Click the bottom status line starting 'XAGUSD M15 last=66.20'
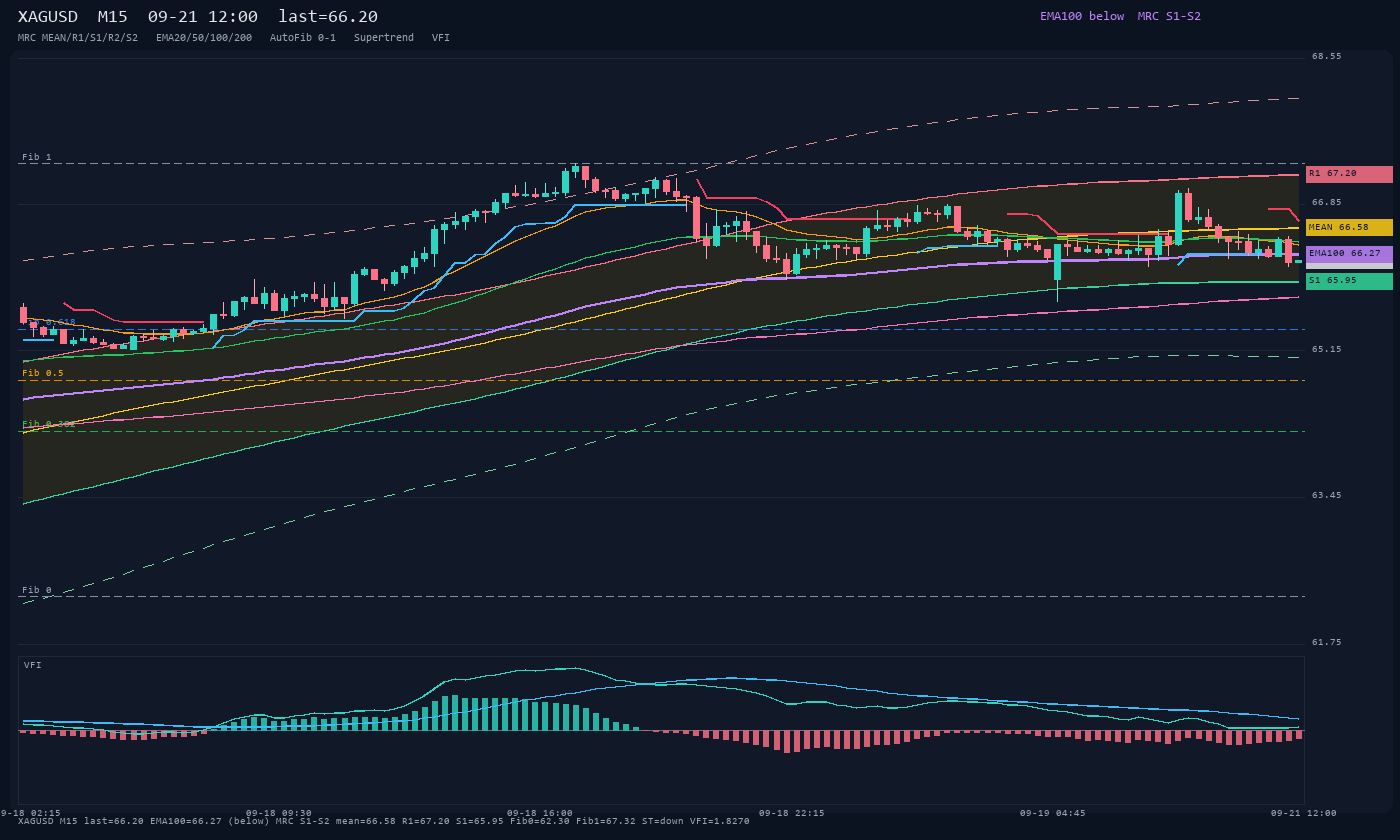1400x840 pixels. [384, 821]
